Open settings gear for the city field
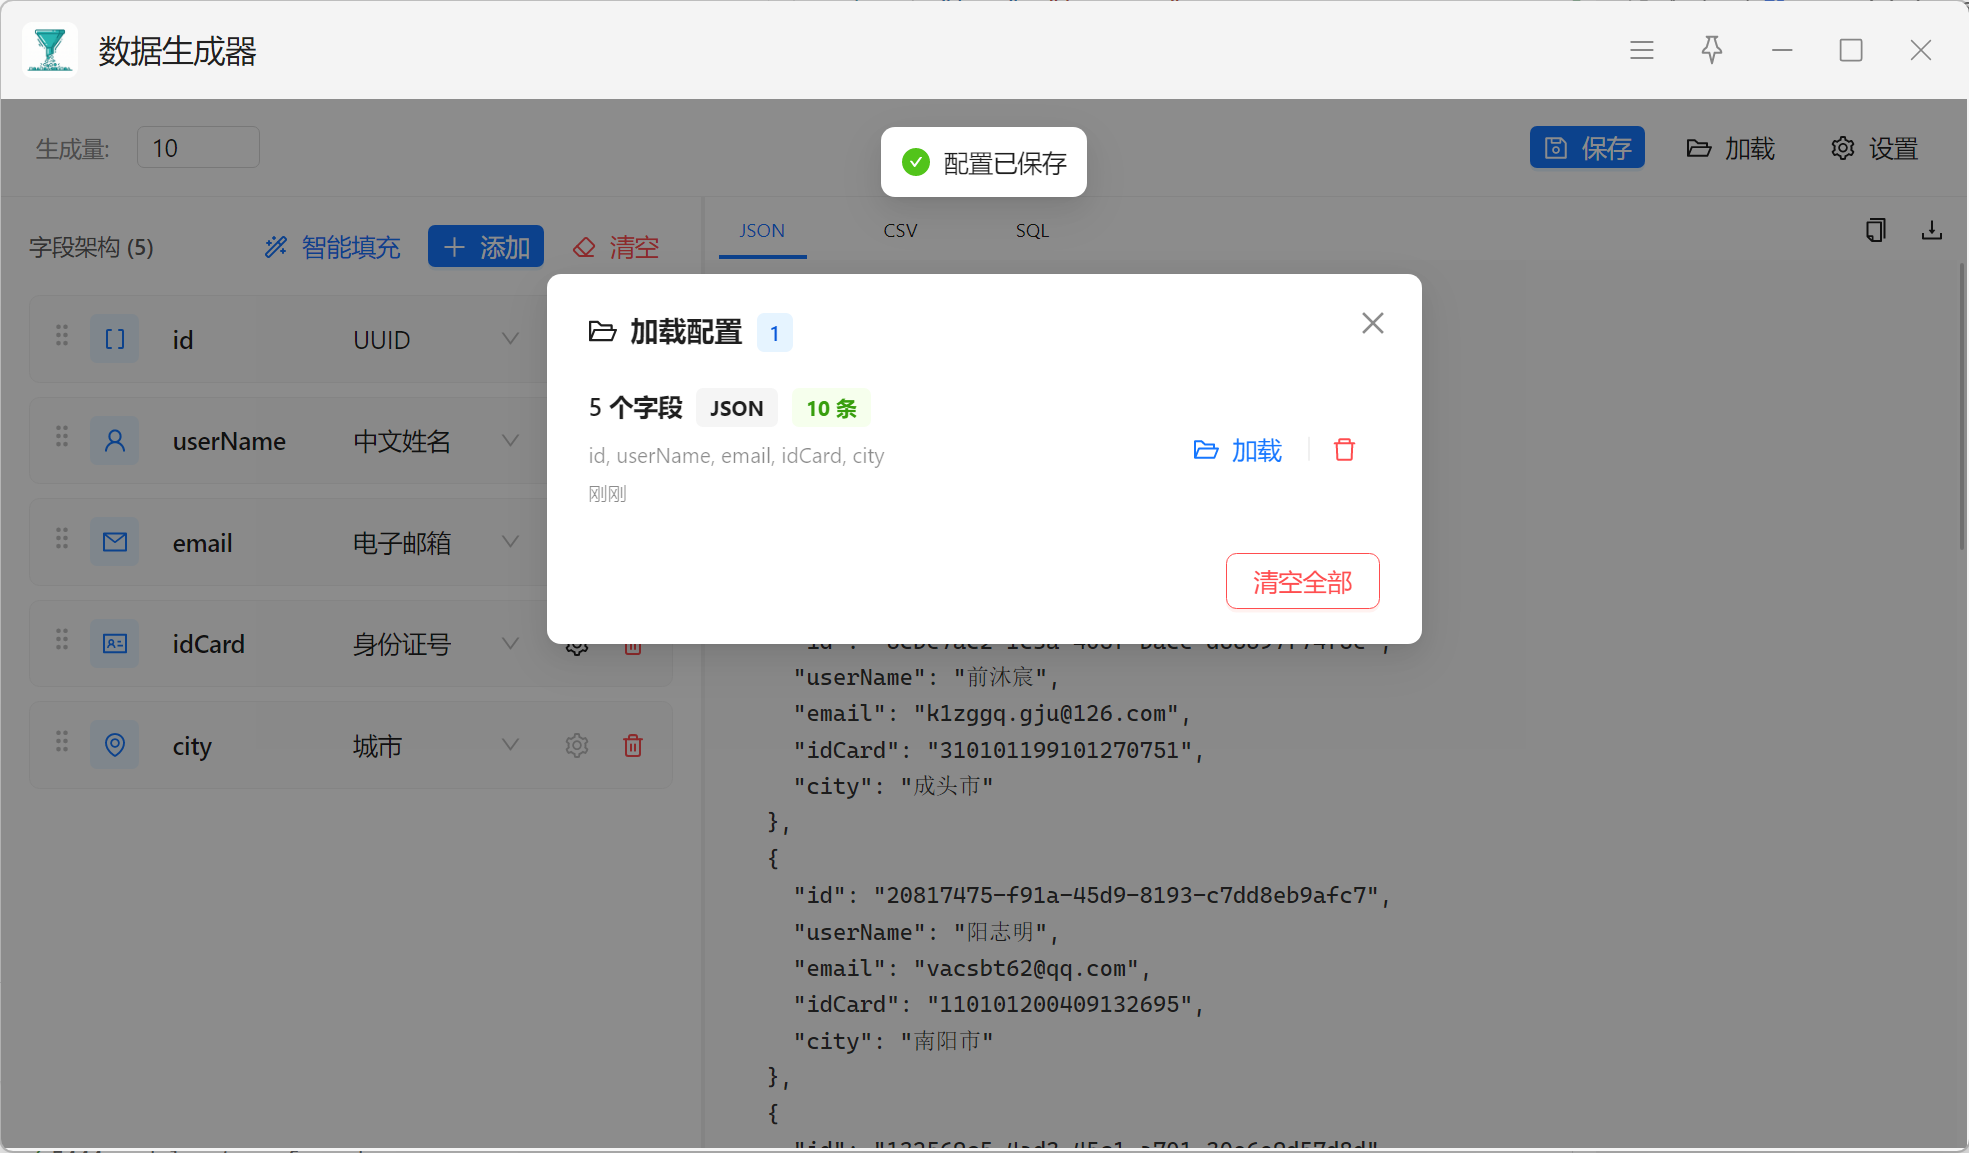The width and height of the screenshot is (1969, 1153). (x=577, y=745)
